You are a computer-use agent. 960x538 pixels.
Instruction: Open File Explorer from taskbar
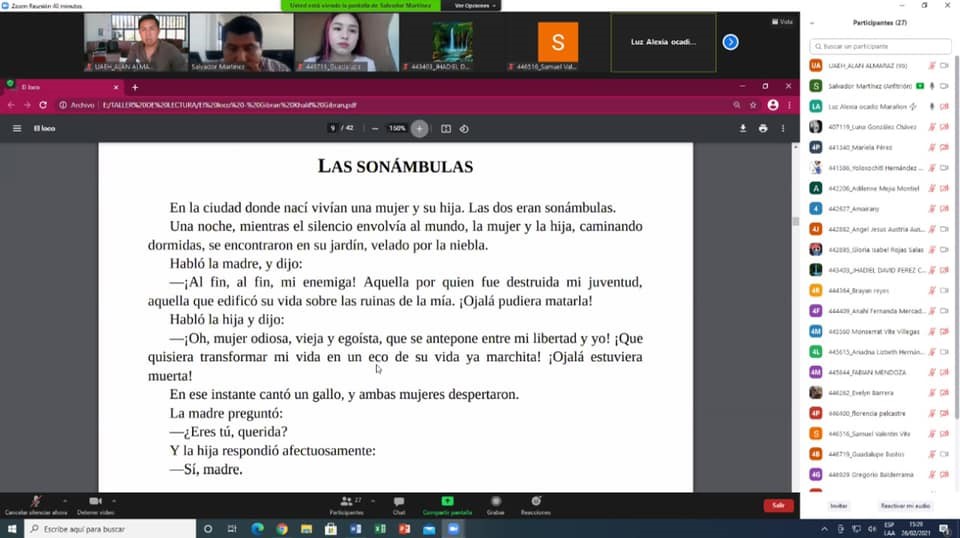point(306,529)
